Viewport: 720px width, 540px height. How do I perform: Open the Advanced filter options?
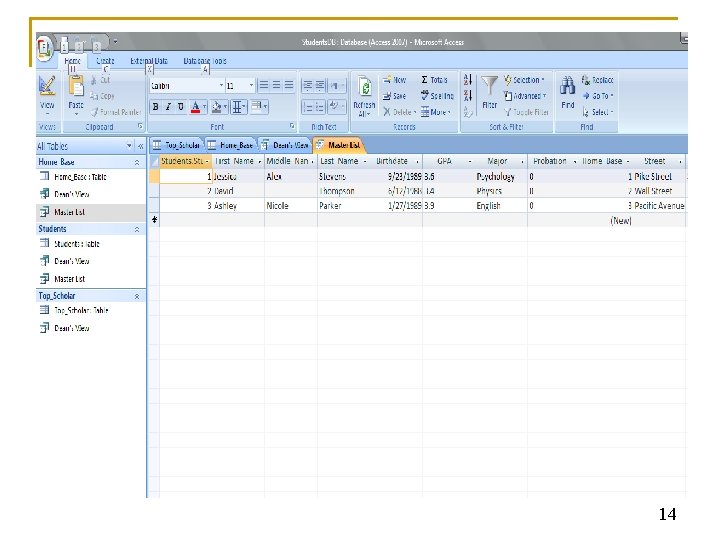[x=525, y=96]
